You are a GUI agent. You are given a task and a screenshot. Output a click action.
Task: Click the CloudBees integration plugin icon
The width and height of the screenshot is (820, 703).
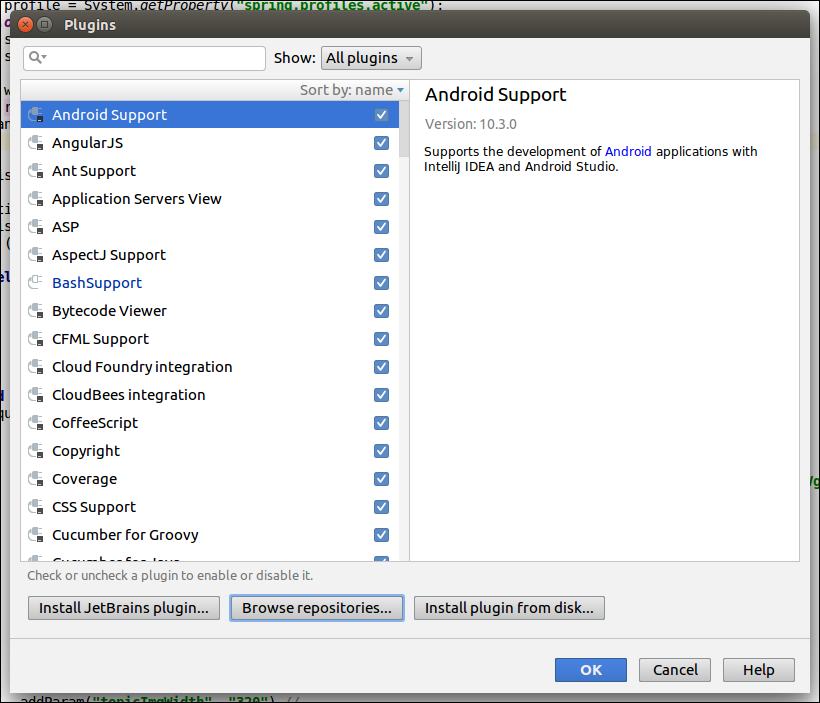pos(36,394)
